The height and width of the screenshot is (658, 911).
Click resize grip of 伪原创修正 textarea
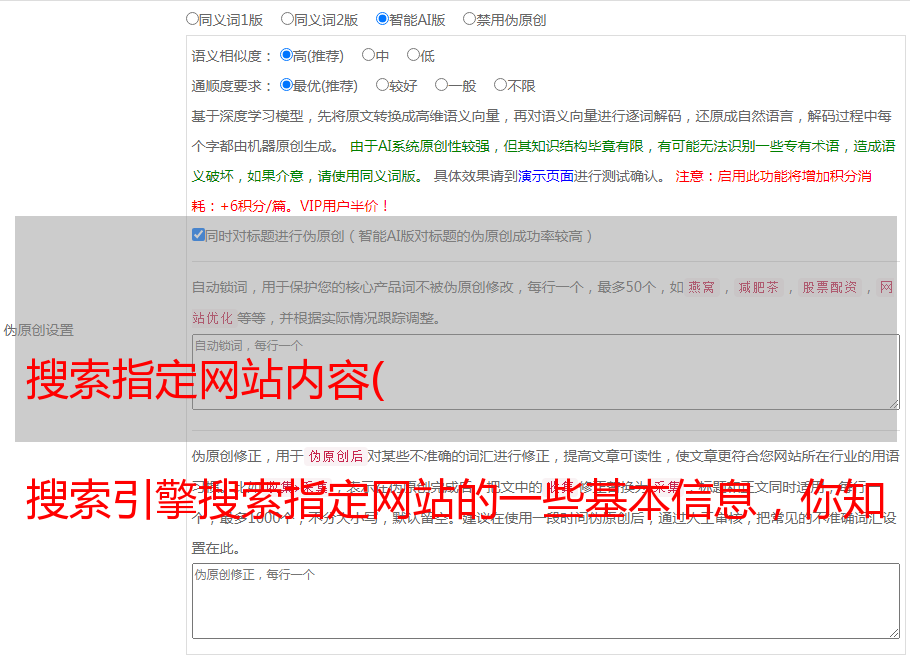pyautogui.click(x=894, y=634)
